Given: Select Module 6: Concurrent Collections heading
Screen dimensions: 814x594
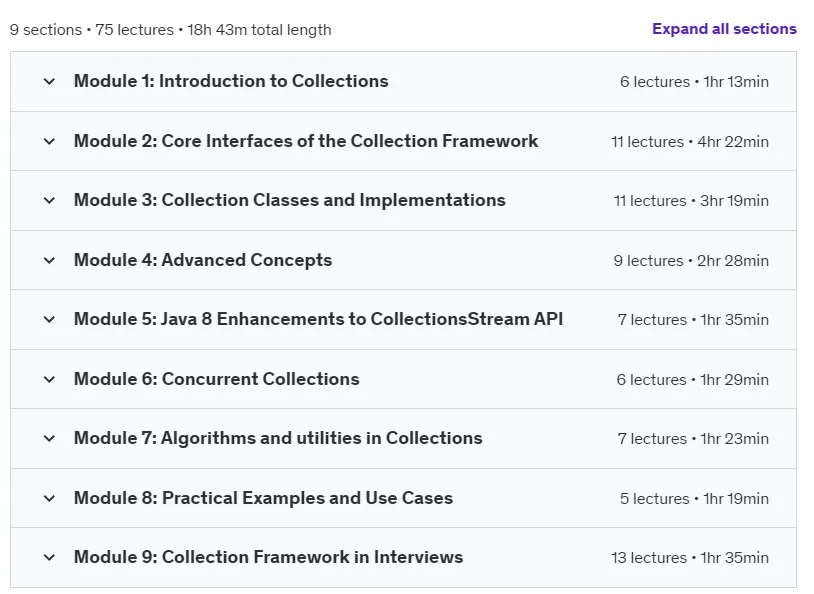Looking at the screenshot, I should pos(216,379).
